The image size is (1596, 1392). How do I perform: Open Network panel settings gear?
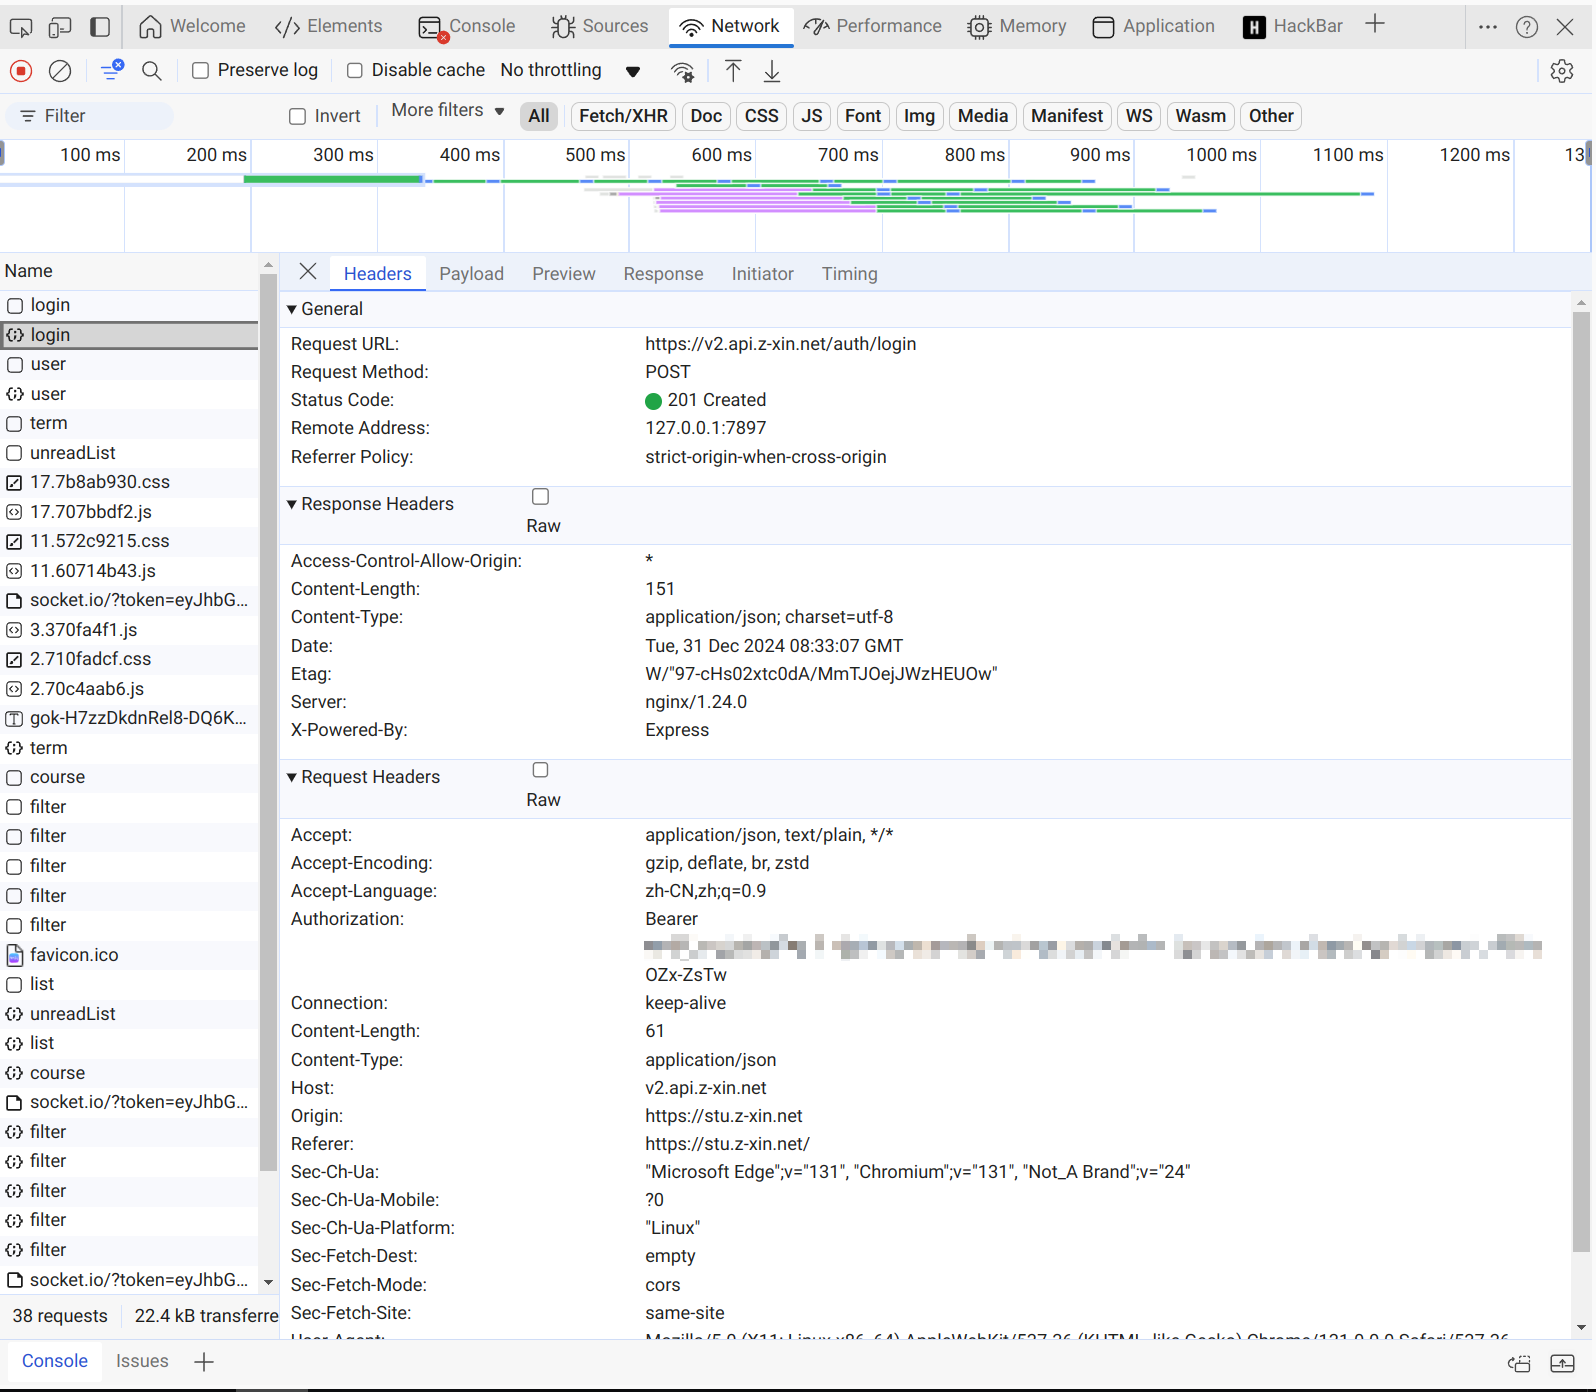(1562, 71)
